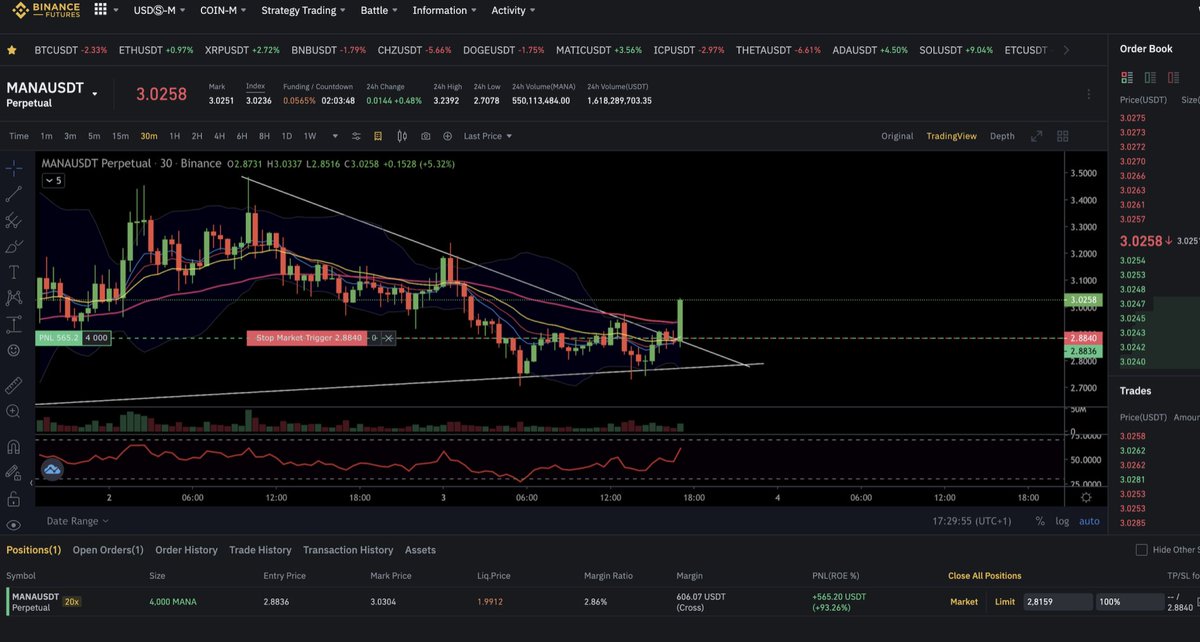Viewport: 1200px width, 642px height.
Task: Toggle lock all drawing tools
Action: tap(14, 498)
